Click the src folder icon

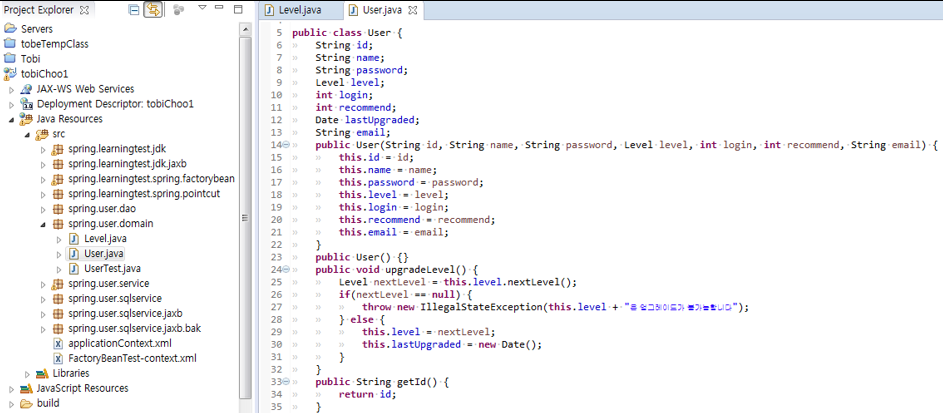pos(41,133)
